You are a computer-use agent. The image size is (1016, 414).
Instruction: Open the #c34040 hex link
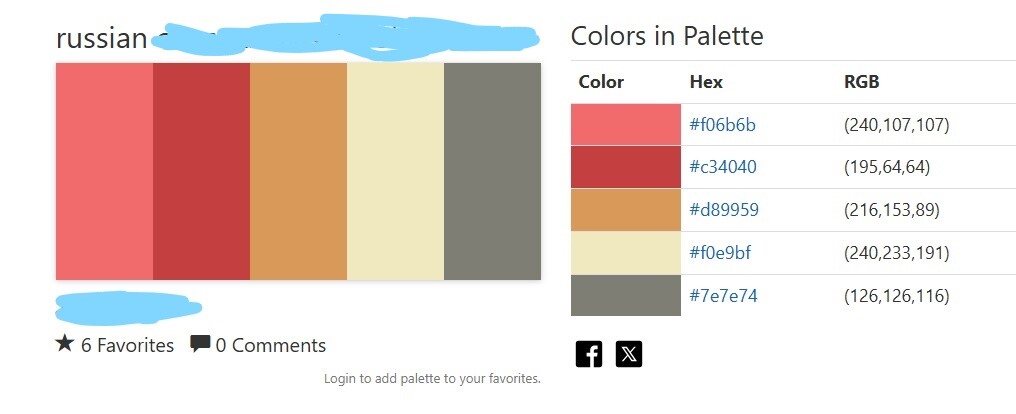click(723, 167)
